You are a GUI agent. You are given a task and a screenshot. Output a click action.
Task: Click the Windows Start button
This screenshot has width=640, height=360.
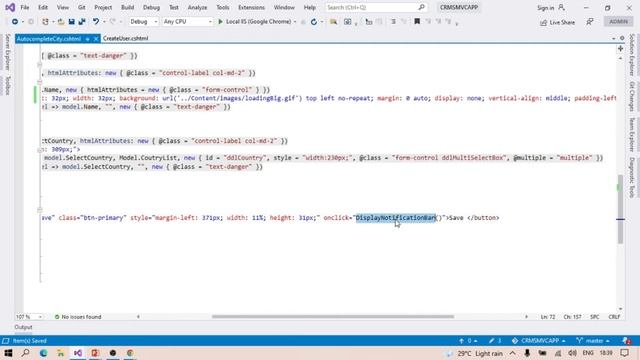click(8, 353)
